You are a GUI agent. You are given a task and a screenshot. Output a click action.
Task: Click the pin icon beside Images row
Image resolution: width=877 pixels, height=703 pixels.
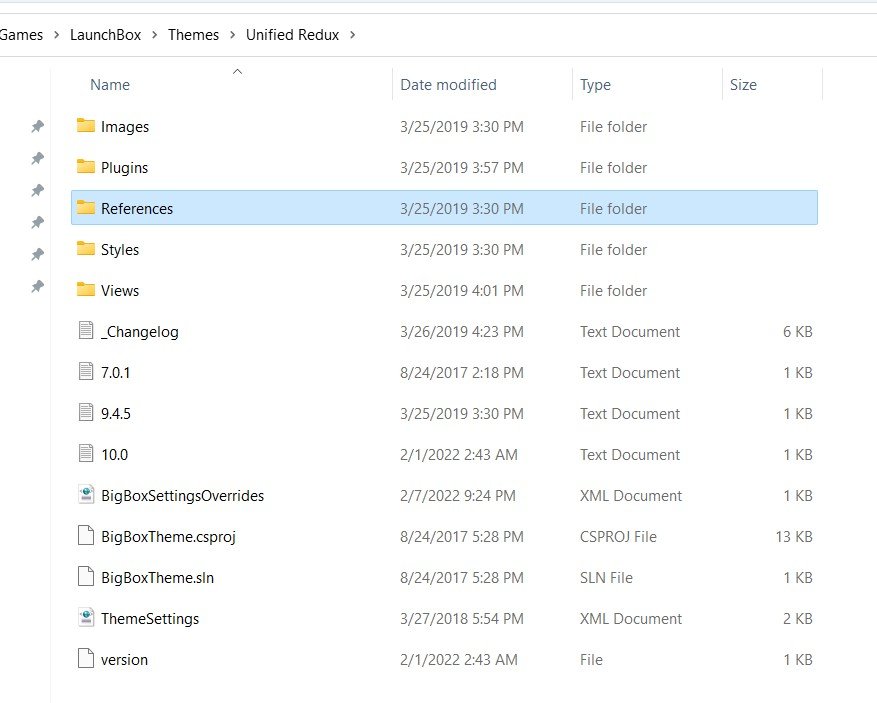(37, 126)
